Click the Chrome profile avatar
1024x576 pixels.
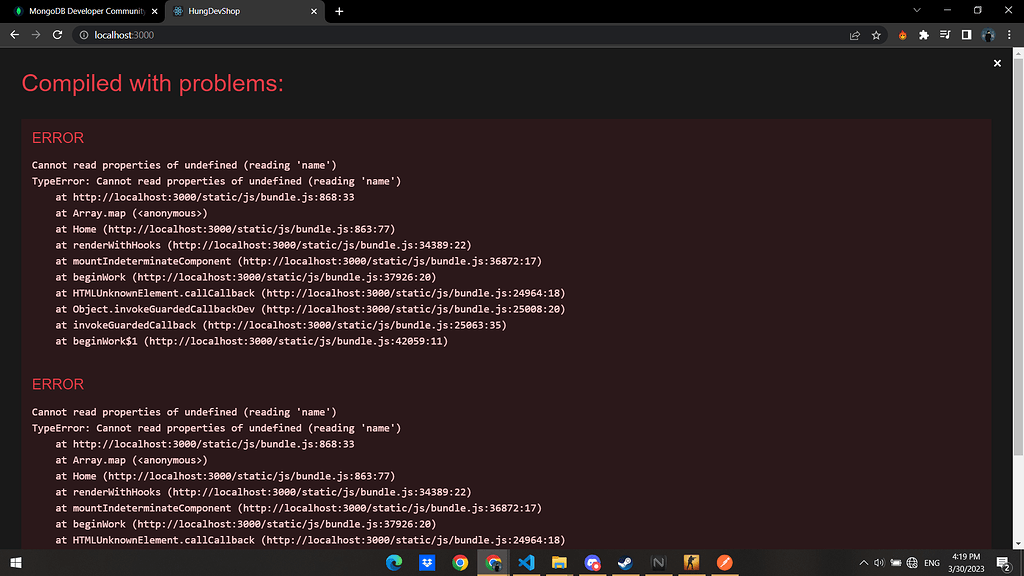pyautogui.click(x=988, y=35)
